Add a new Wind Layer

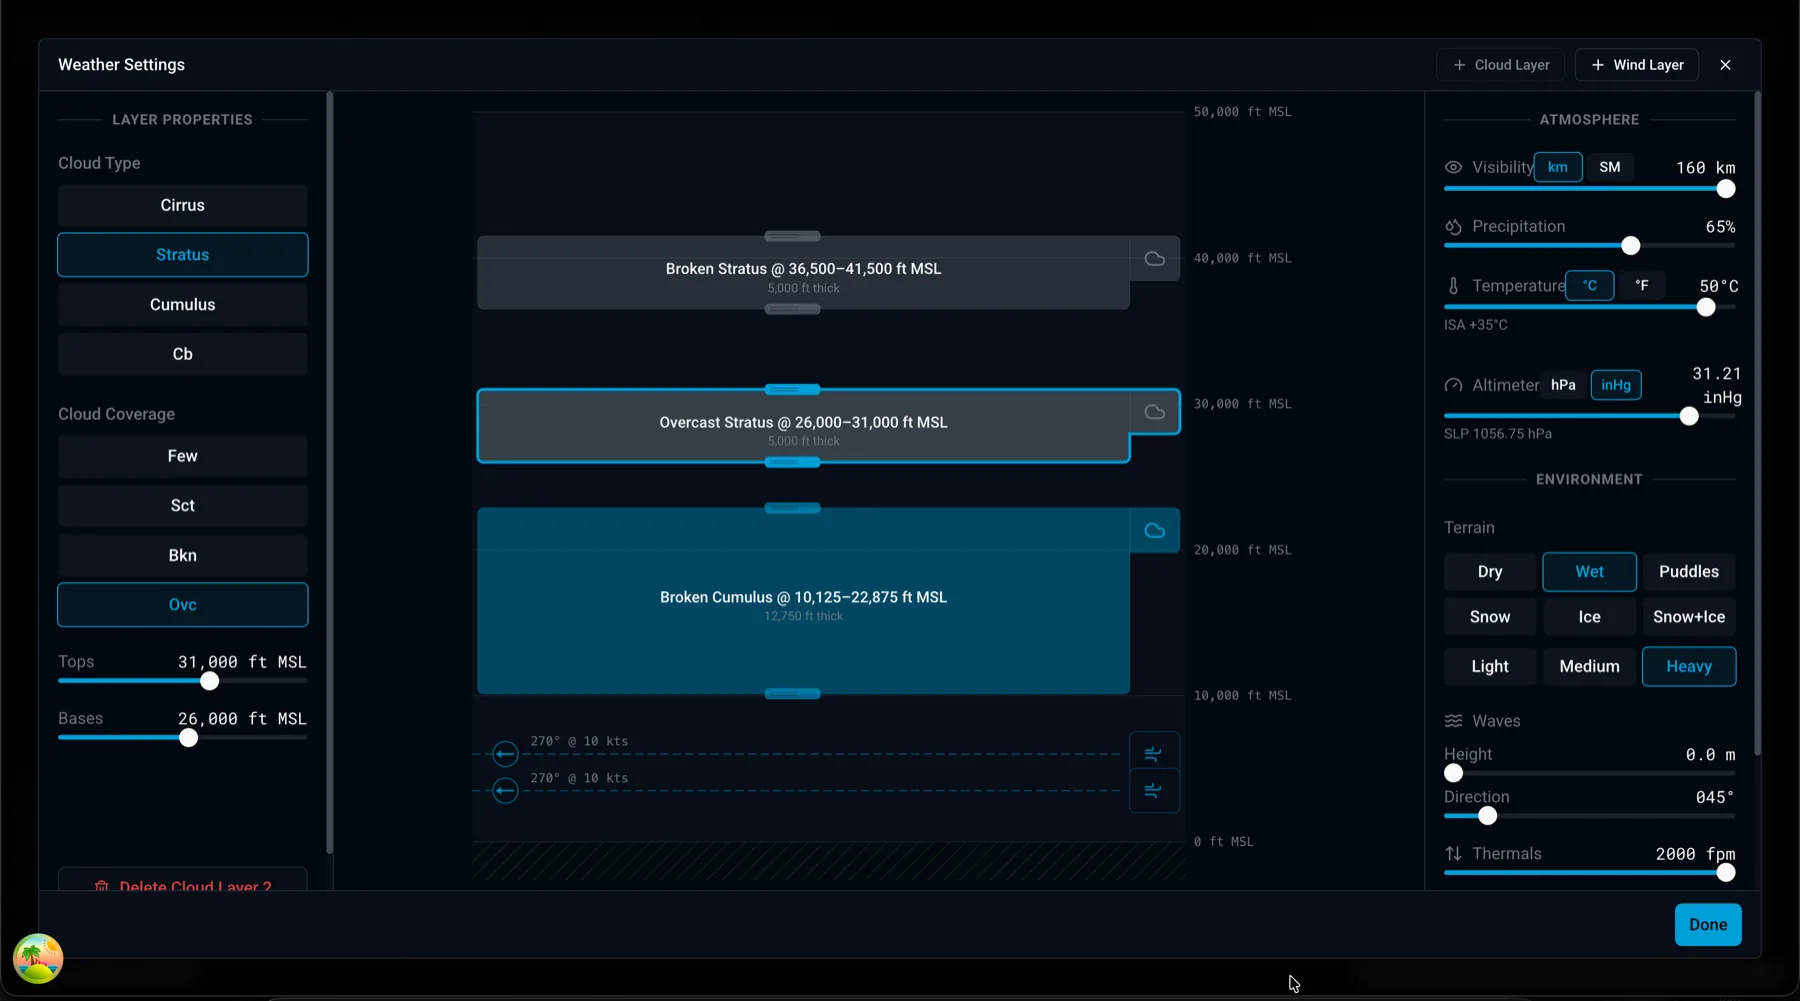[x=1637, y=65]
